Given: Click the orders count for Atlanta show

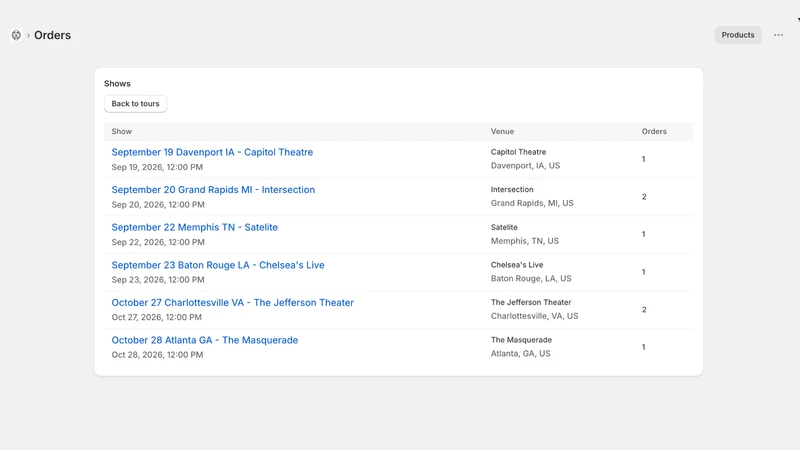Looking at the screenshot, I should coord(643,347).
